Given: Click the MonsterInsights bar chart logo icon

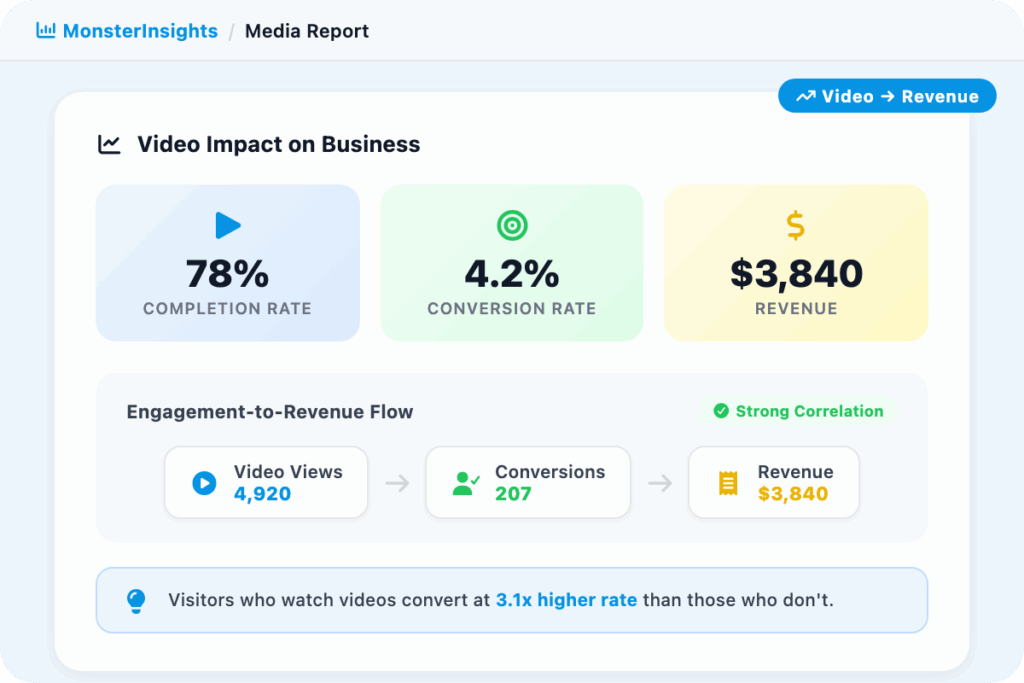Looking at the screenshot, I should (x=46, y=31).
